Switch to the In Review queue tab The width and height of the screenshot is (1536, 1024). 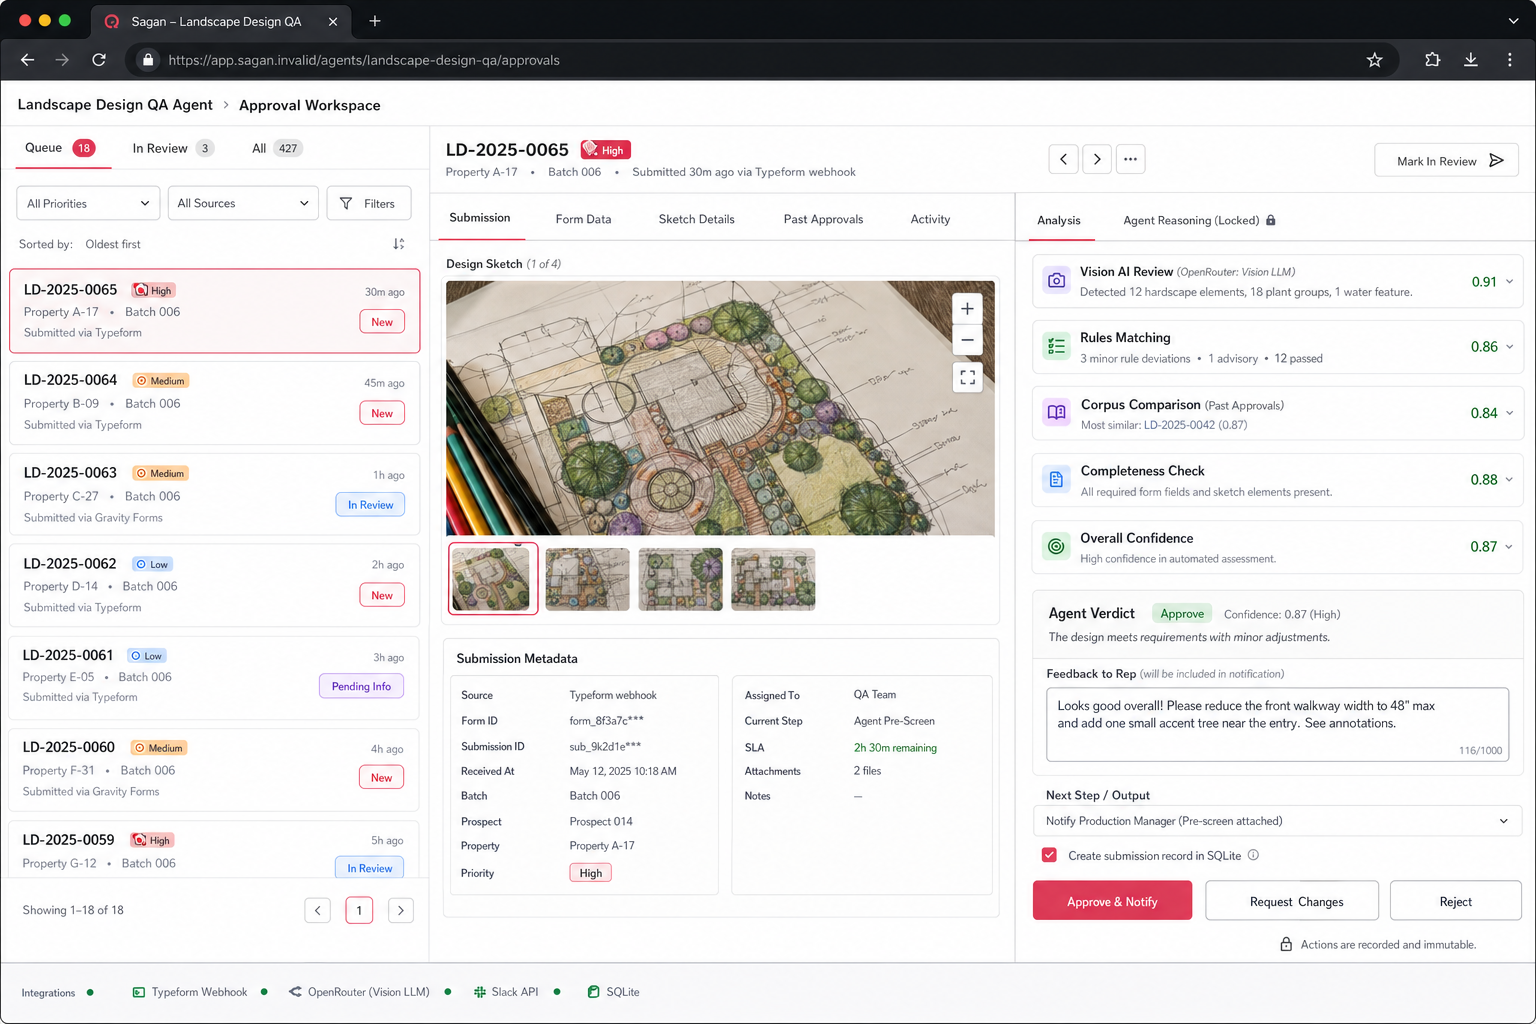coord(172,148)
